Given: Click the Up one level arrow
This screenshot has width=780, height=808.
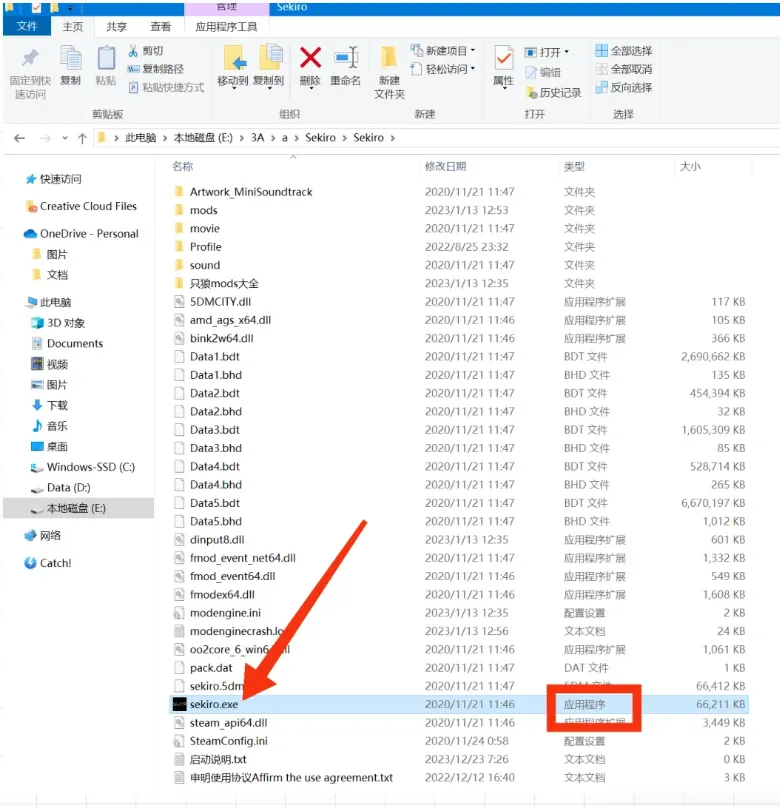Looking at the screenshot, I should [x=82, y=138].
